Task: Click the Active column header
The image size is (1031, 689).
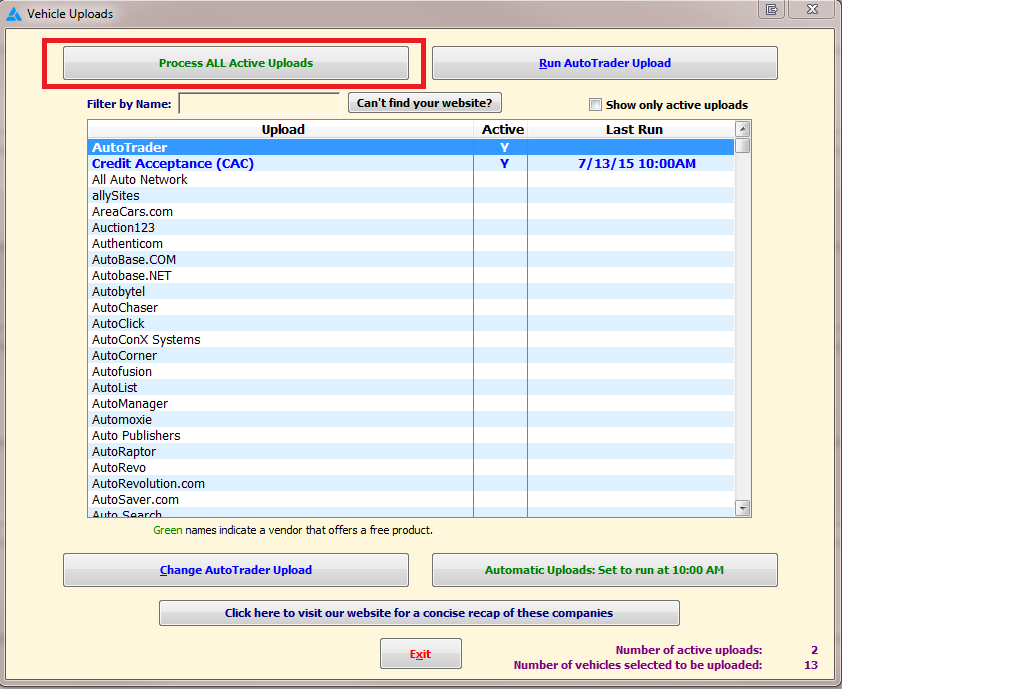Action: pyautogui.click(x=502, y=130)
